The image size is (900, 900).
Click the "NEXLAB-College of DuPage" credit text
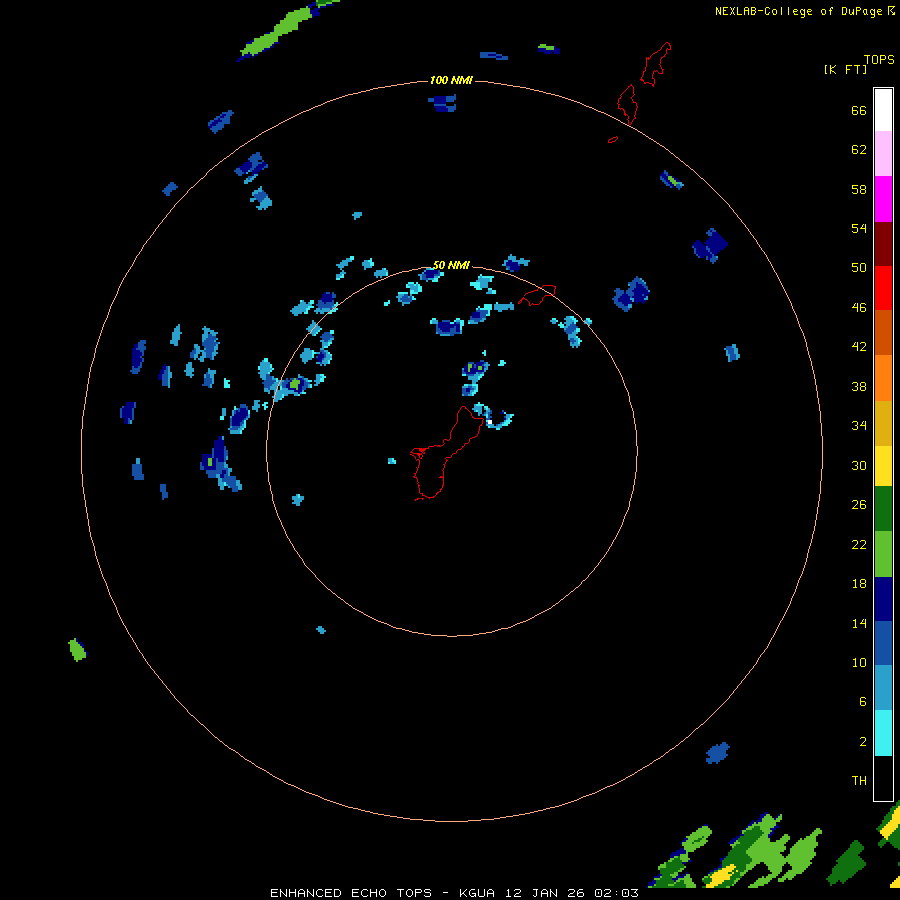800,11
